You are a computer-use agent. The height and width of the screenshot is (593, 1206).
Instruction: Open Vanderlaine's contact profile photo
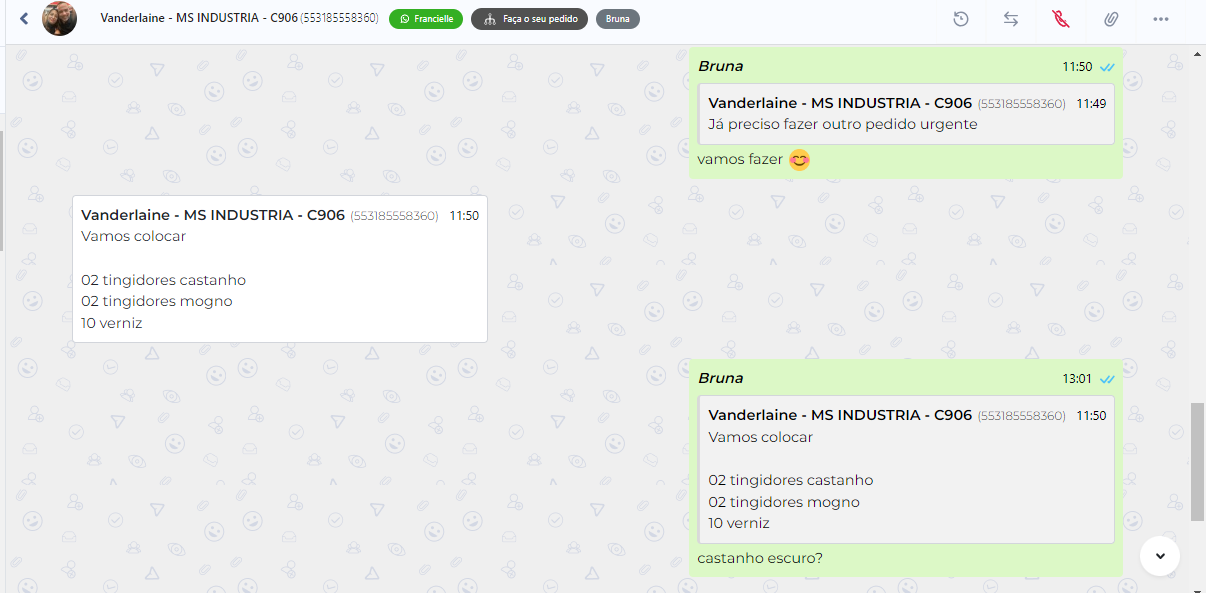(x=59, y=19)
